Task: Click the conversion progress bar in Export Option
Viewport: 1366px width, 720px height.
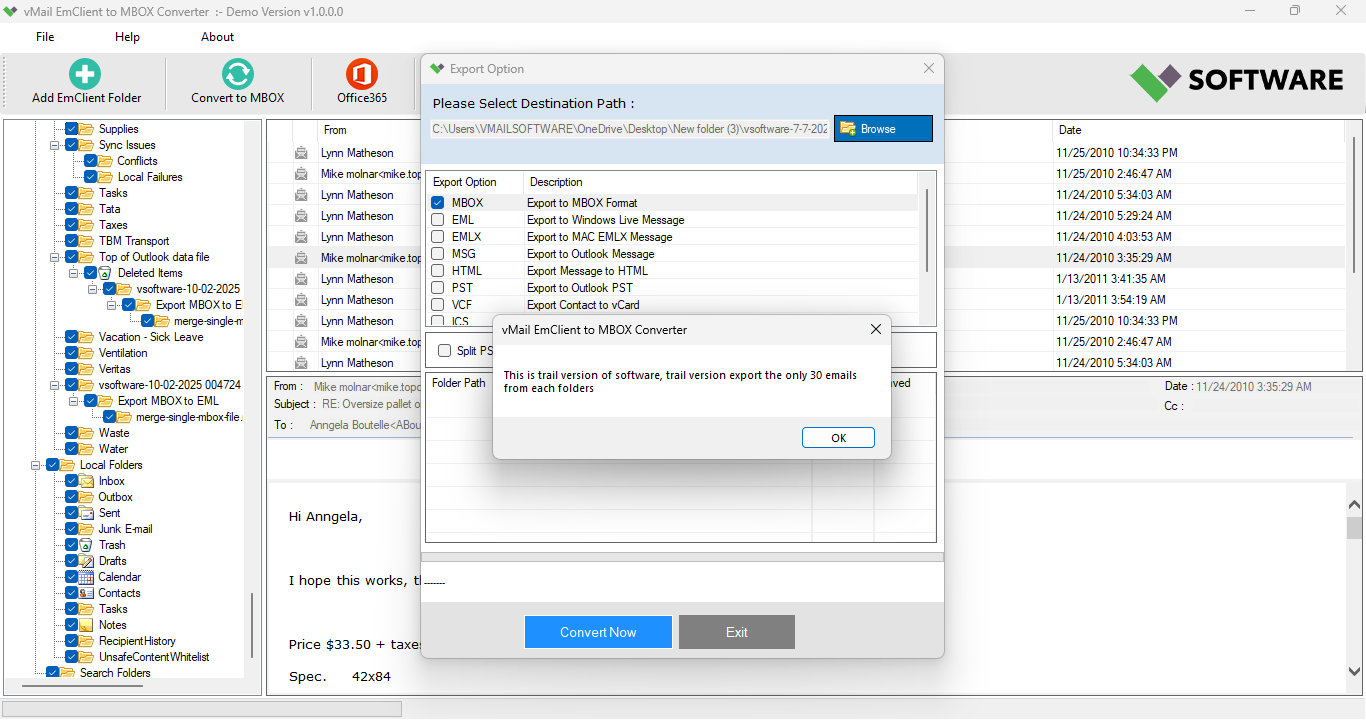Action: point(682,557)
